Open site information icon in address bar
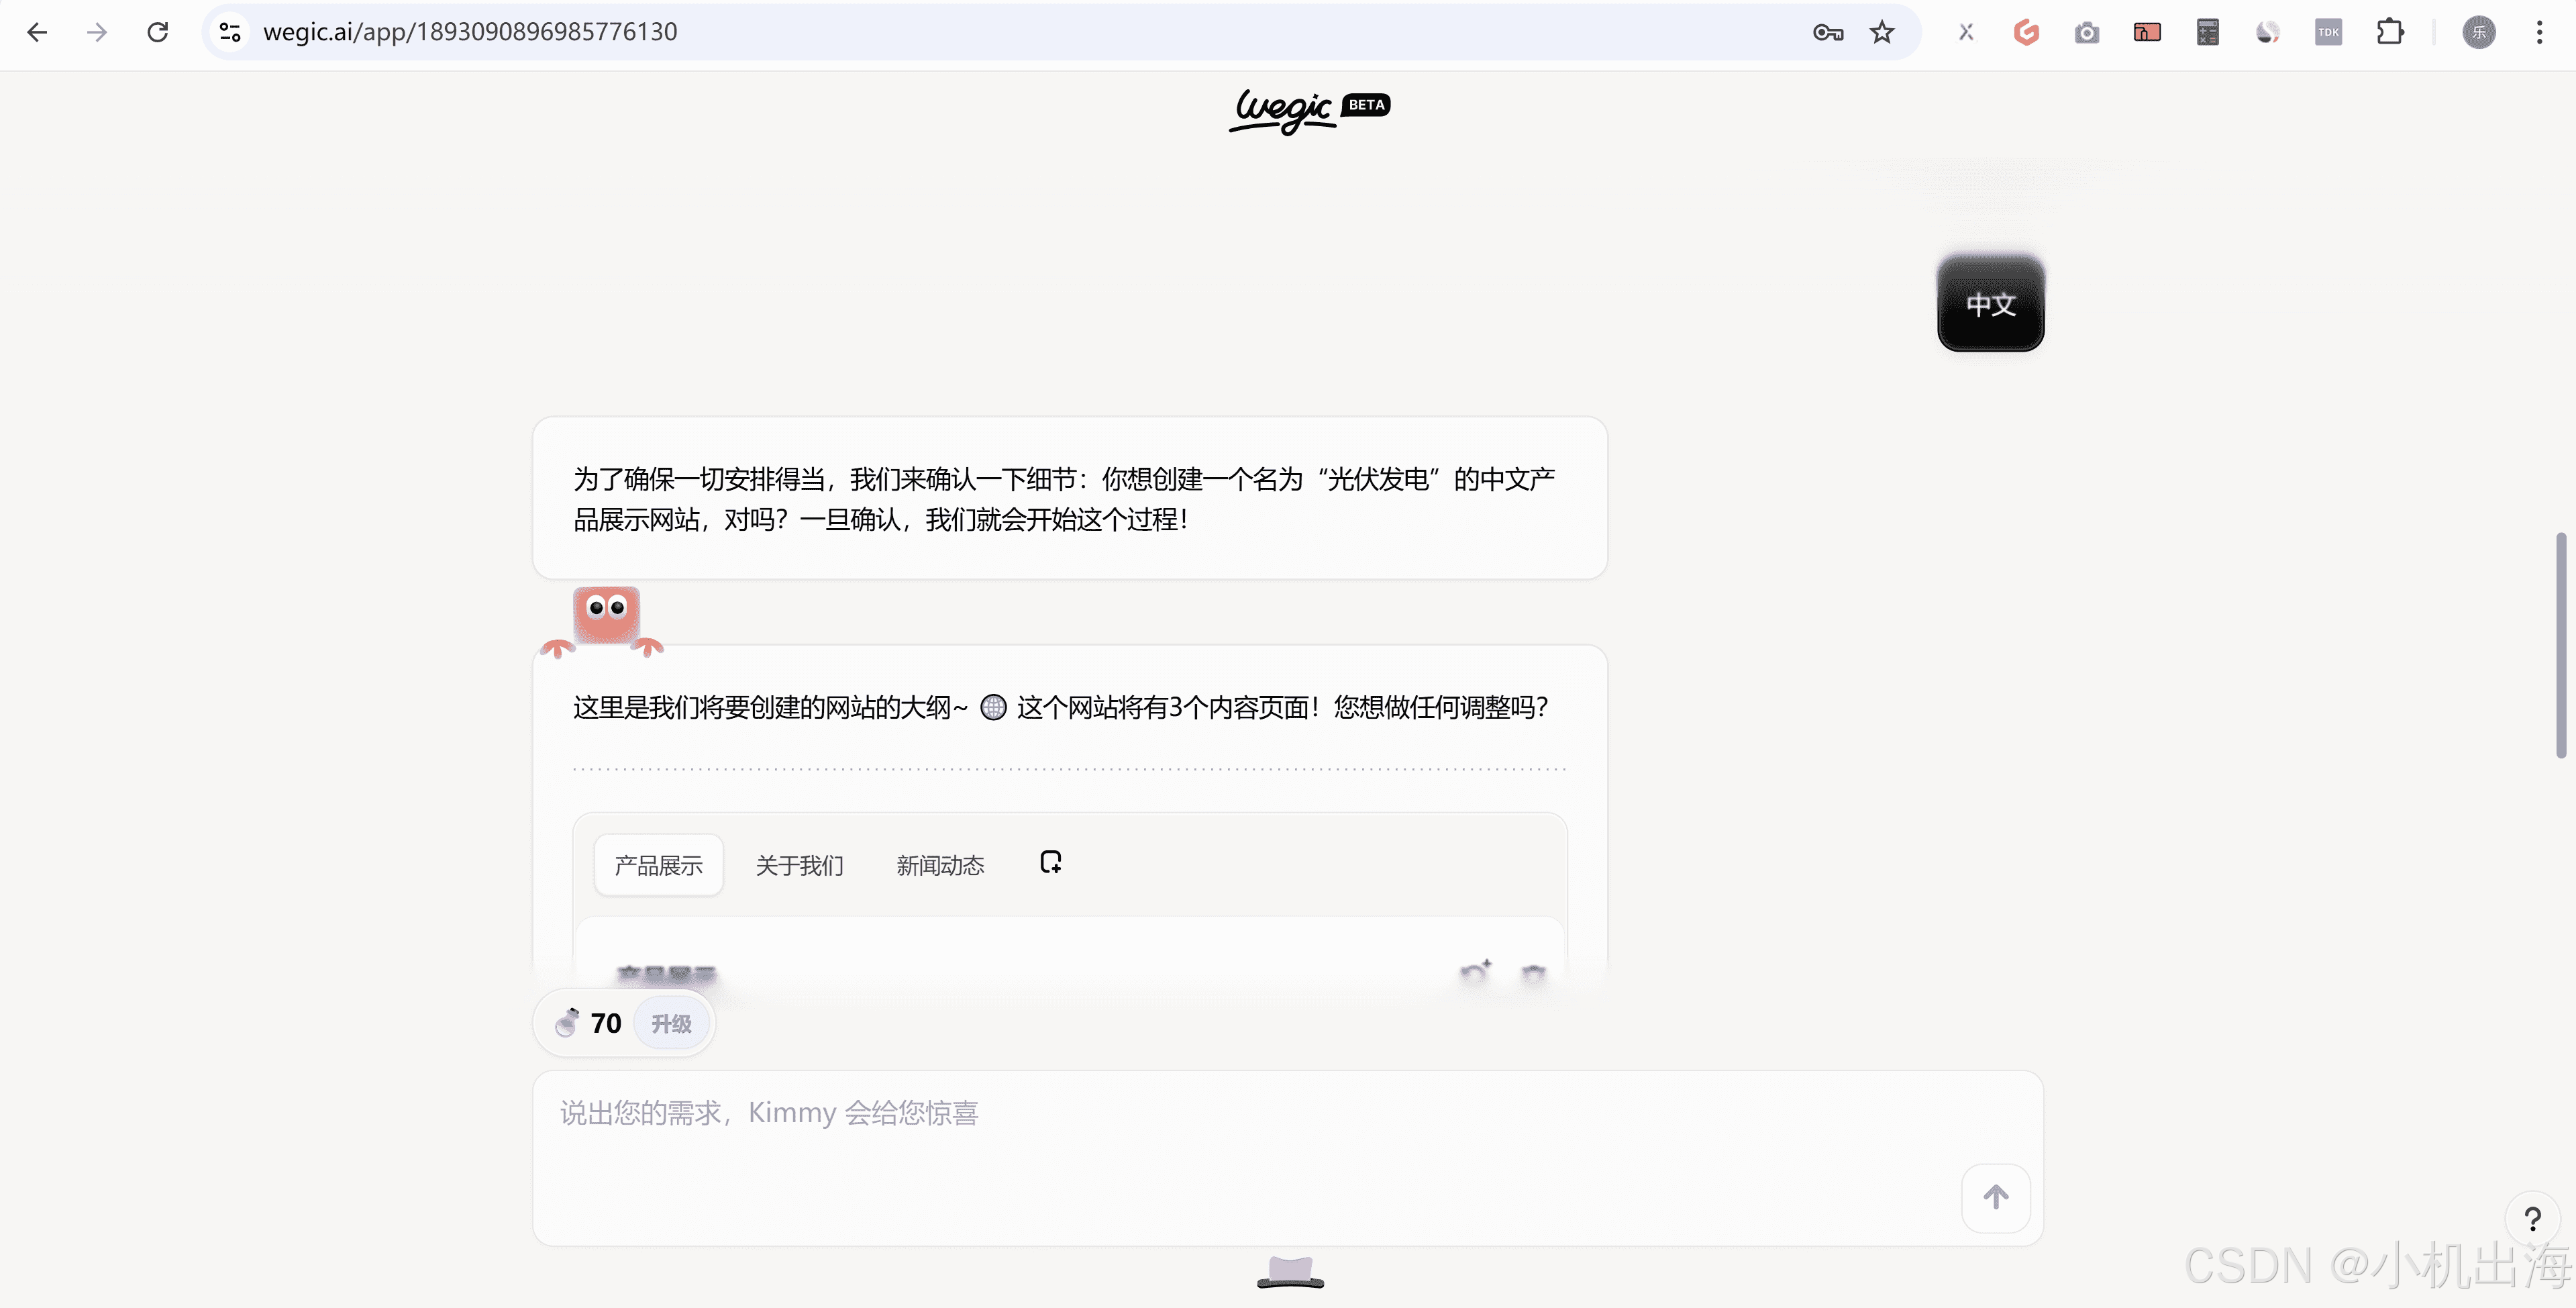 click(x=230, y=32)
